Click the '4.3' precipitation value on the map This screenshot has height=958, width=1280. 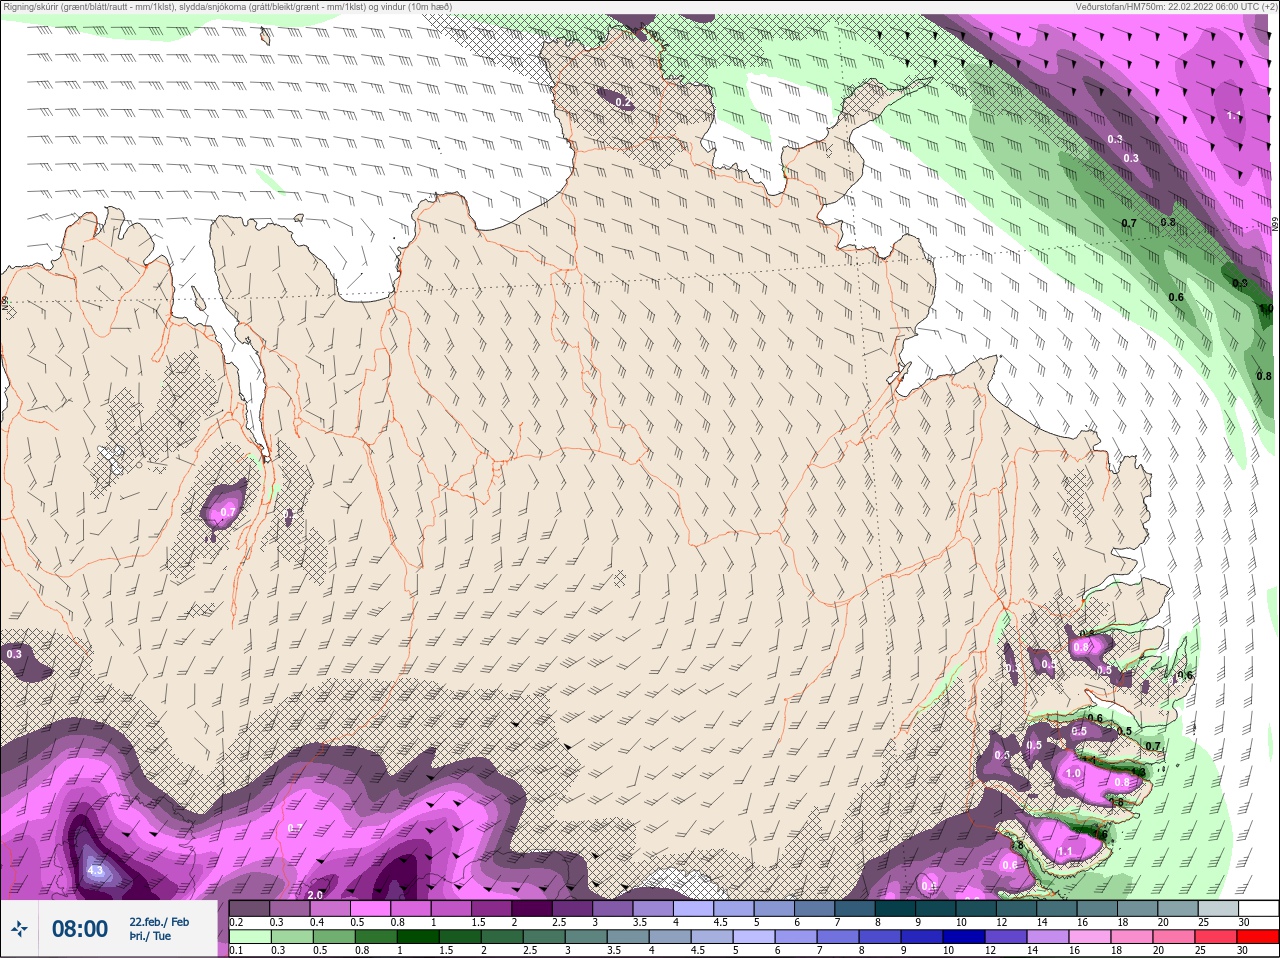coord(96,871)
